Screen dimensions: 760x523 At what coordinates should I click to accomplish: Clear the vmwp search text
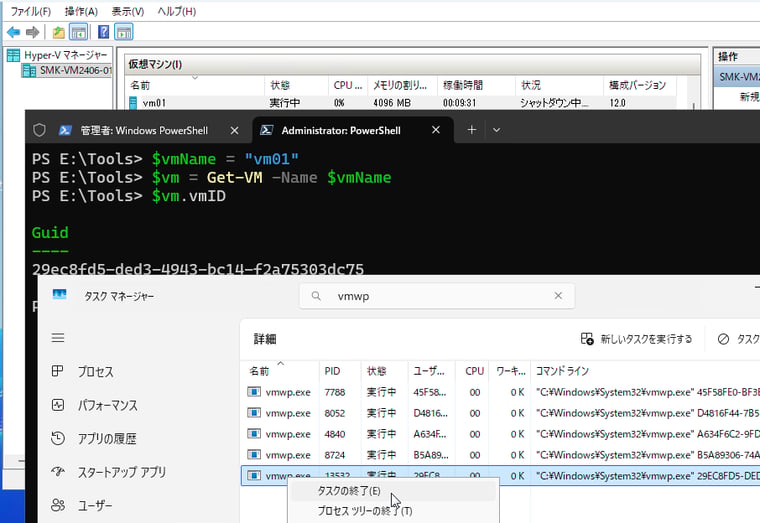point(558,296)
